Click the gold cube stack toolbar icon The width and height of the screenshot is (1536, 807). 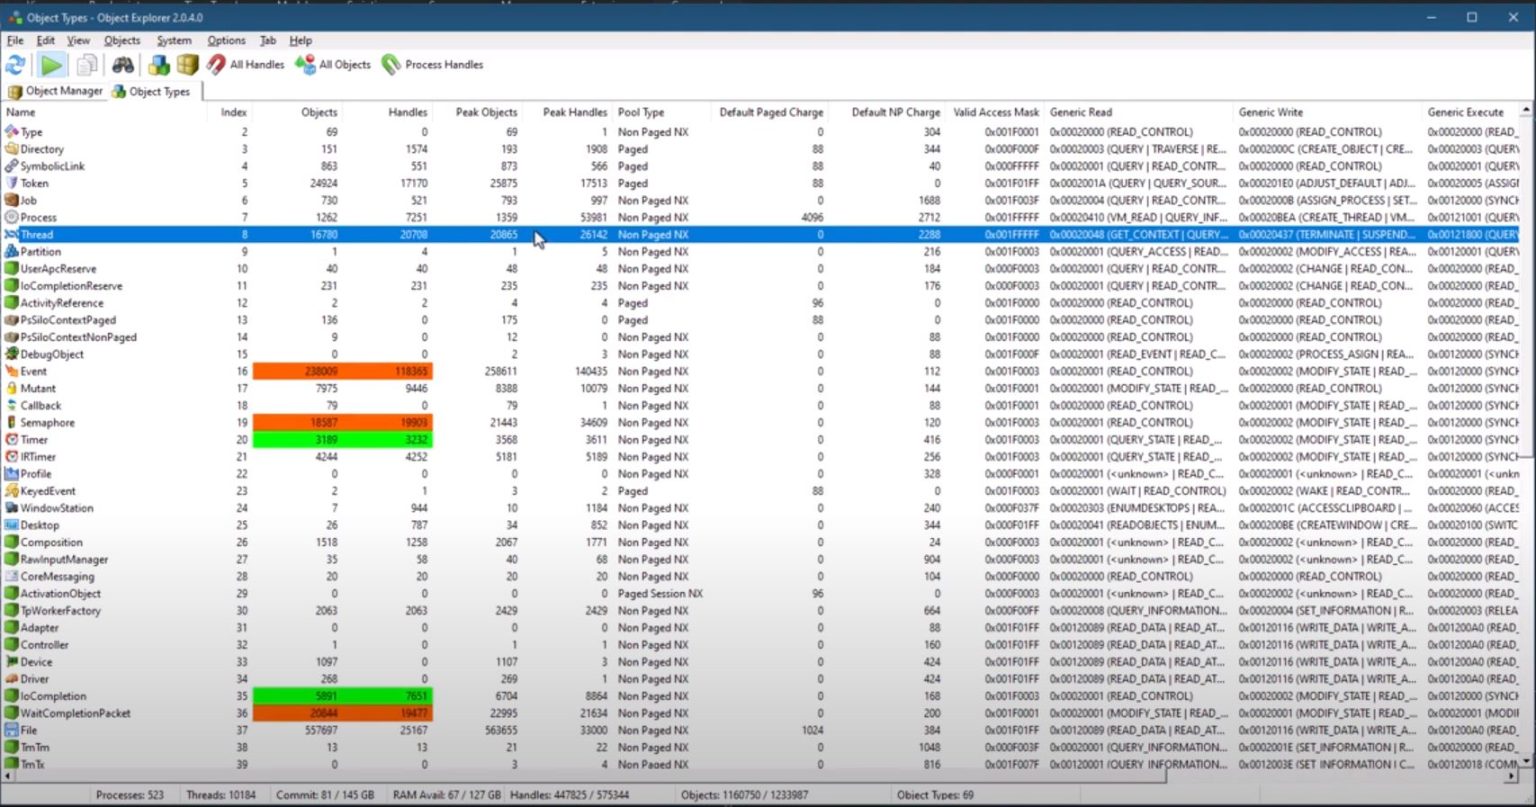pyautogui.click(x=186, y=64)
